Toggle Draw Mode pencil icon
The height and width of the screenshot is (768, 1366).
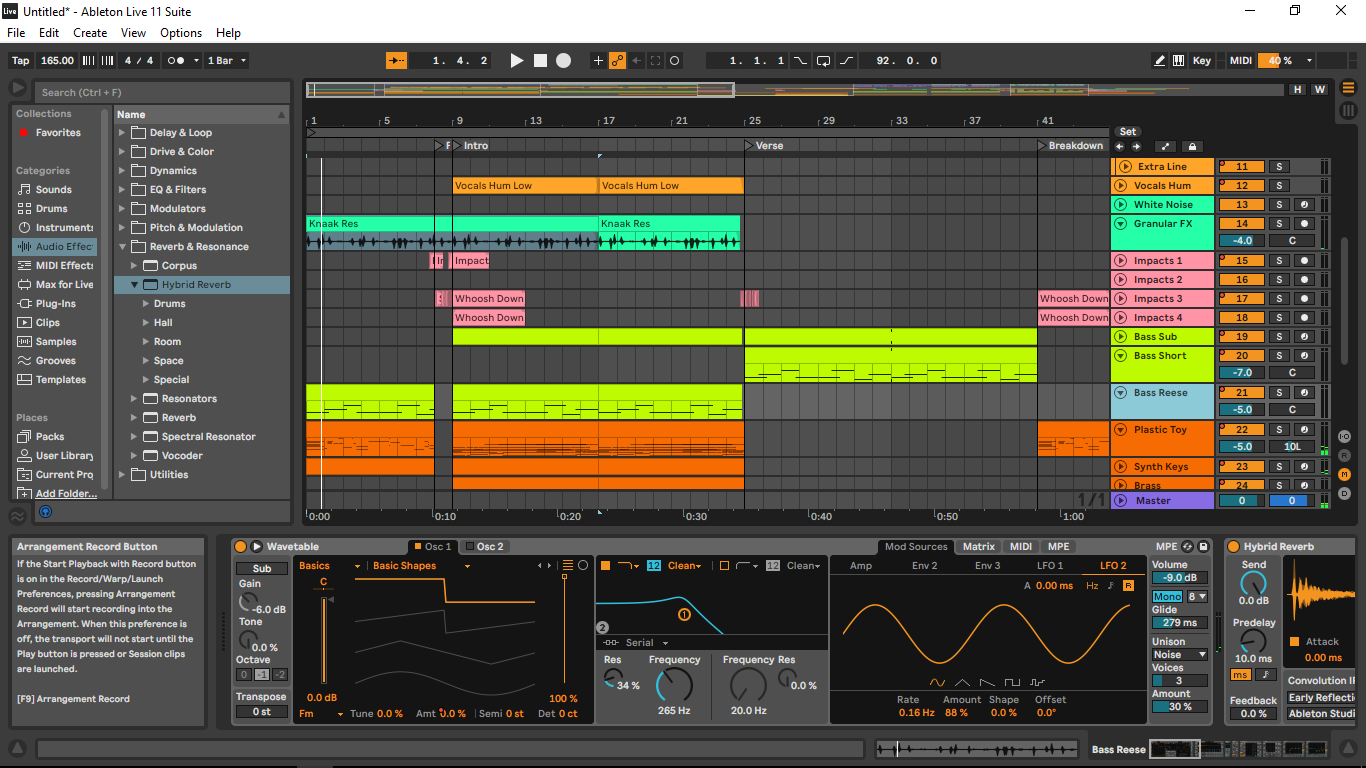coord(1159,61)
